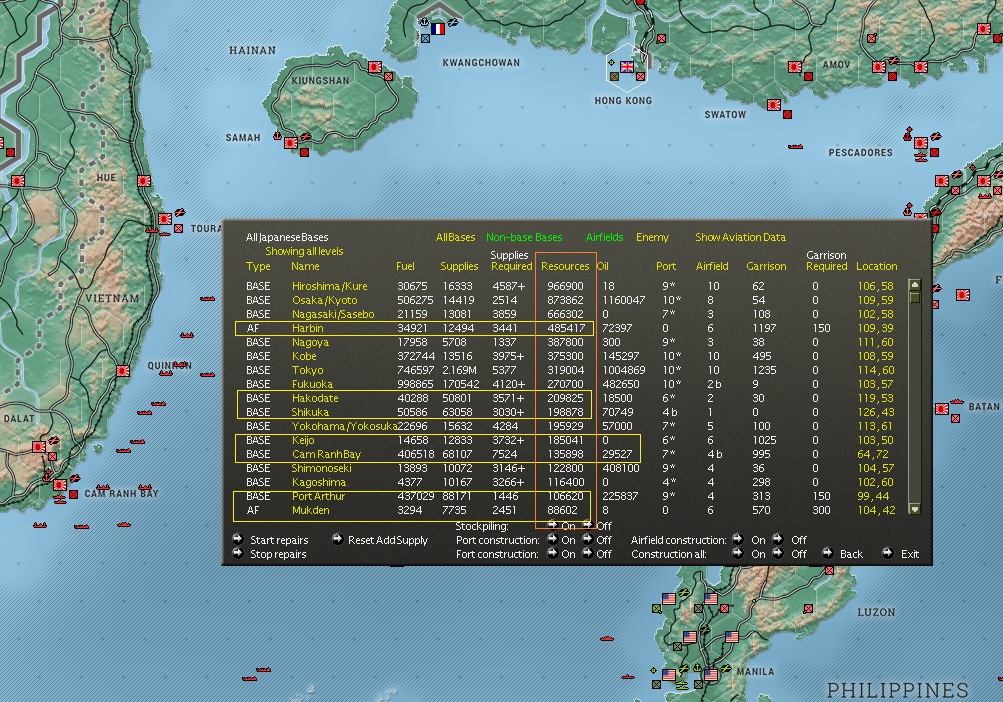Click the British flag at Hong Kong

(627, 67)
